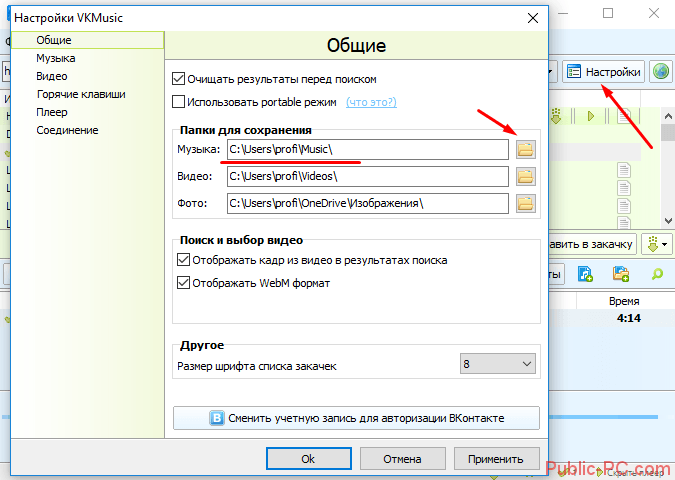This screenshot has width=675, height=480.
Task: Click the 'в закачку' button in the main window
Action: pyautogui.click(x=592, y=245)
